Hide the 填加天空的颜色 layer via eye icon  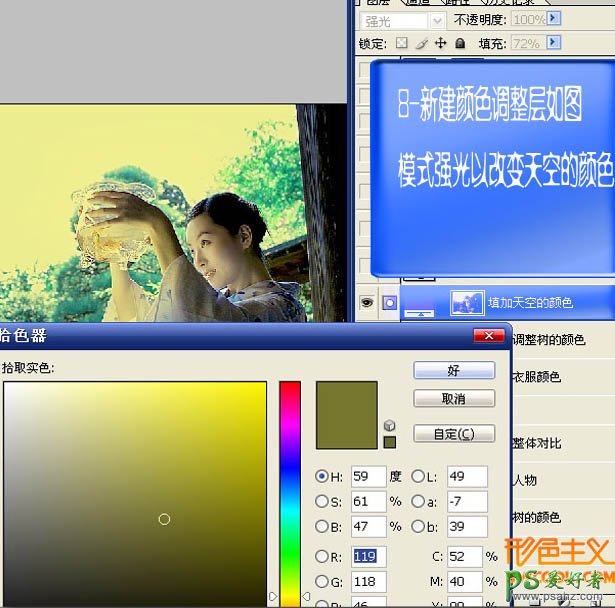coord(367,302)
